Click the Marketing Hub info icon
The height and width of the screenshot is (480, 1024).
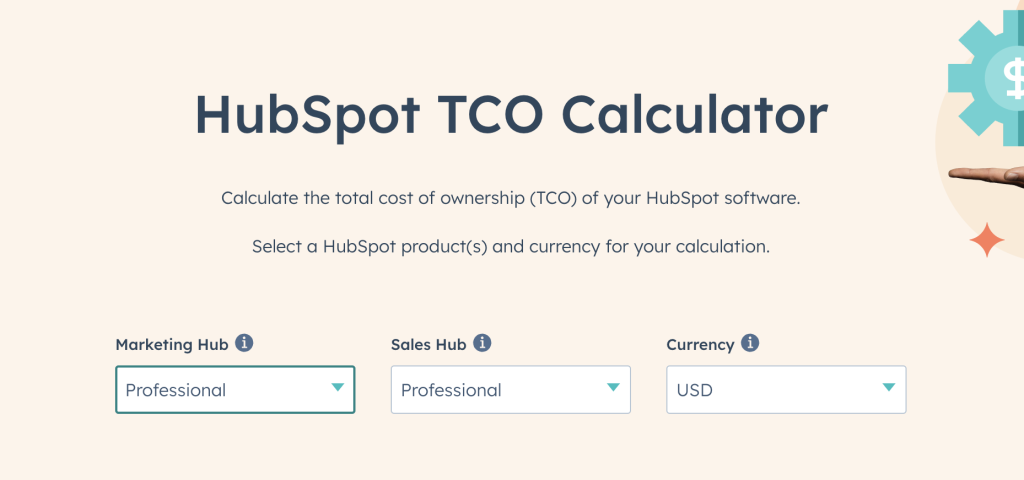(x=244, y=343)
